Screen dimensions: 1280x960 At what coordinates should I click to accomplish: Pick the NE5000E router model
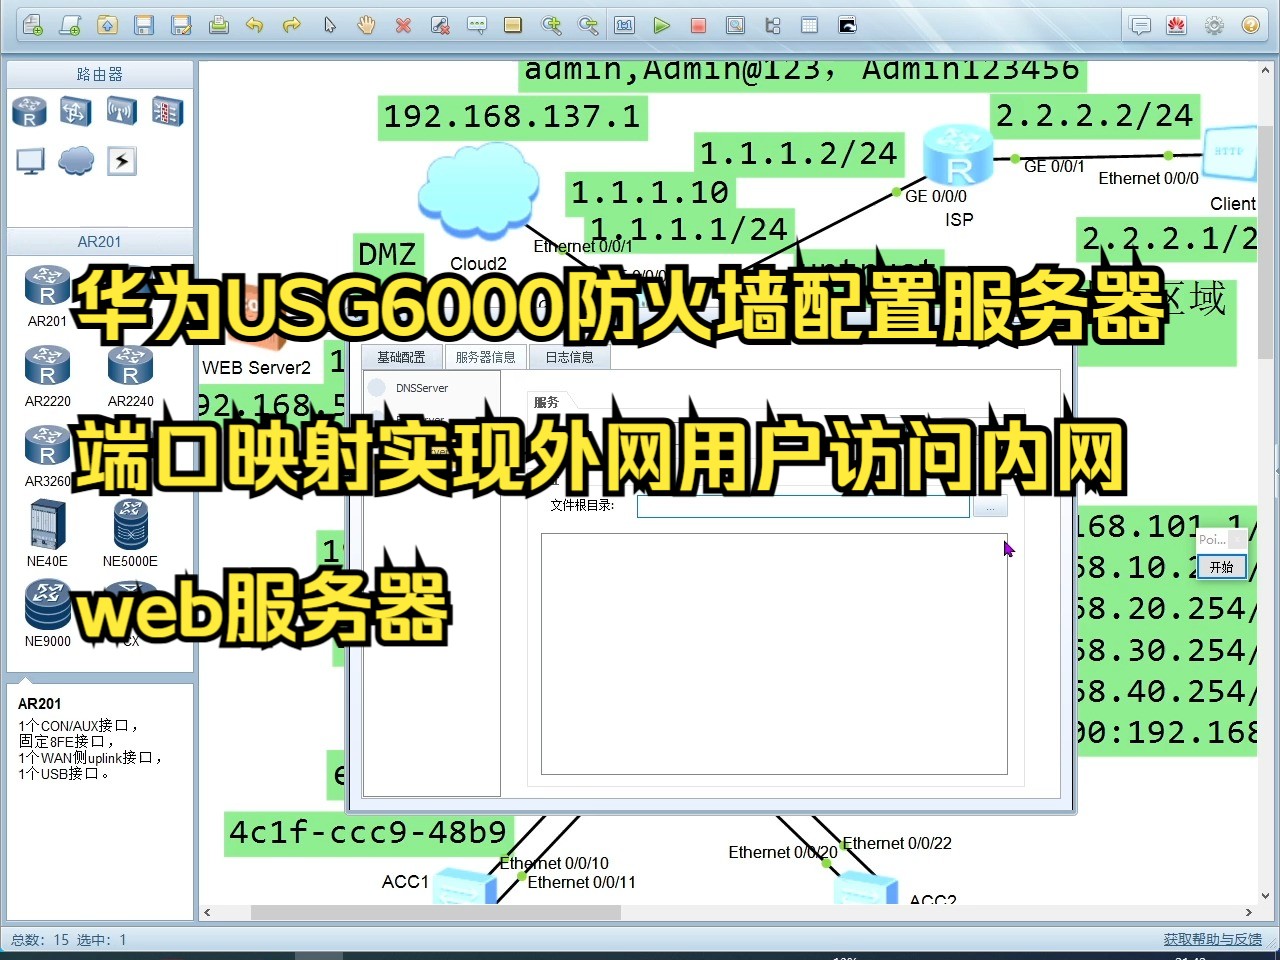click(131, 534)
